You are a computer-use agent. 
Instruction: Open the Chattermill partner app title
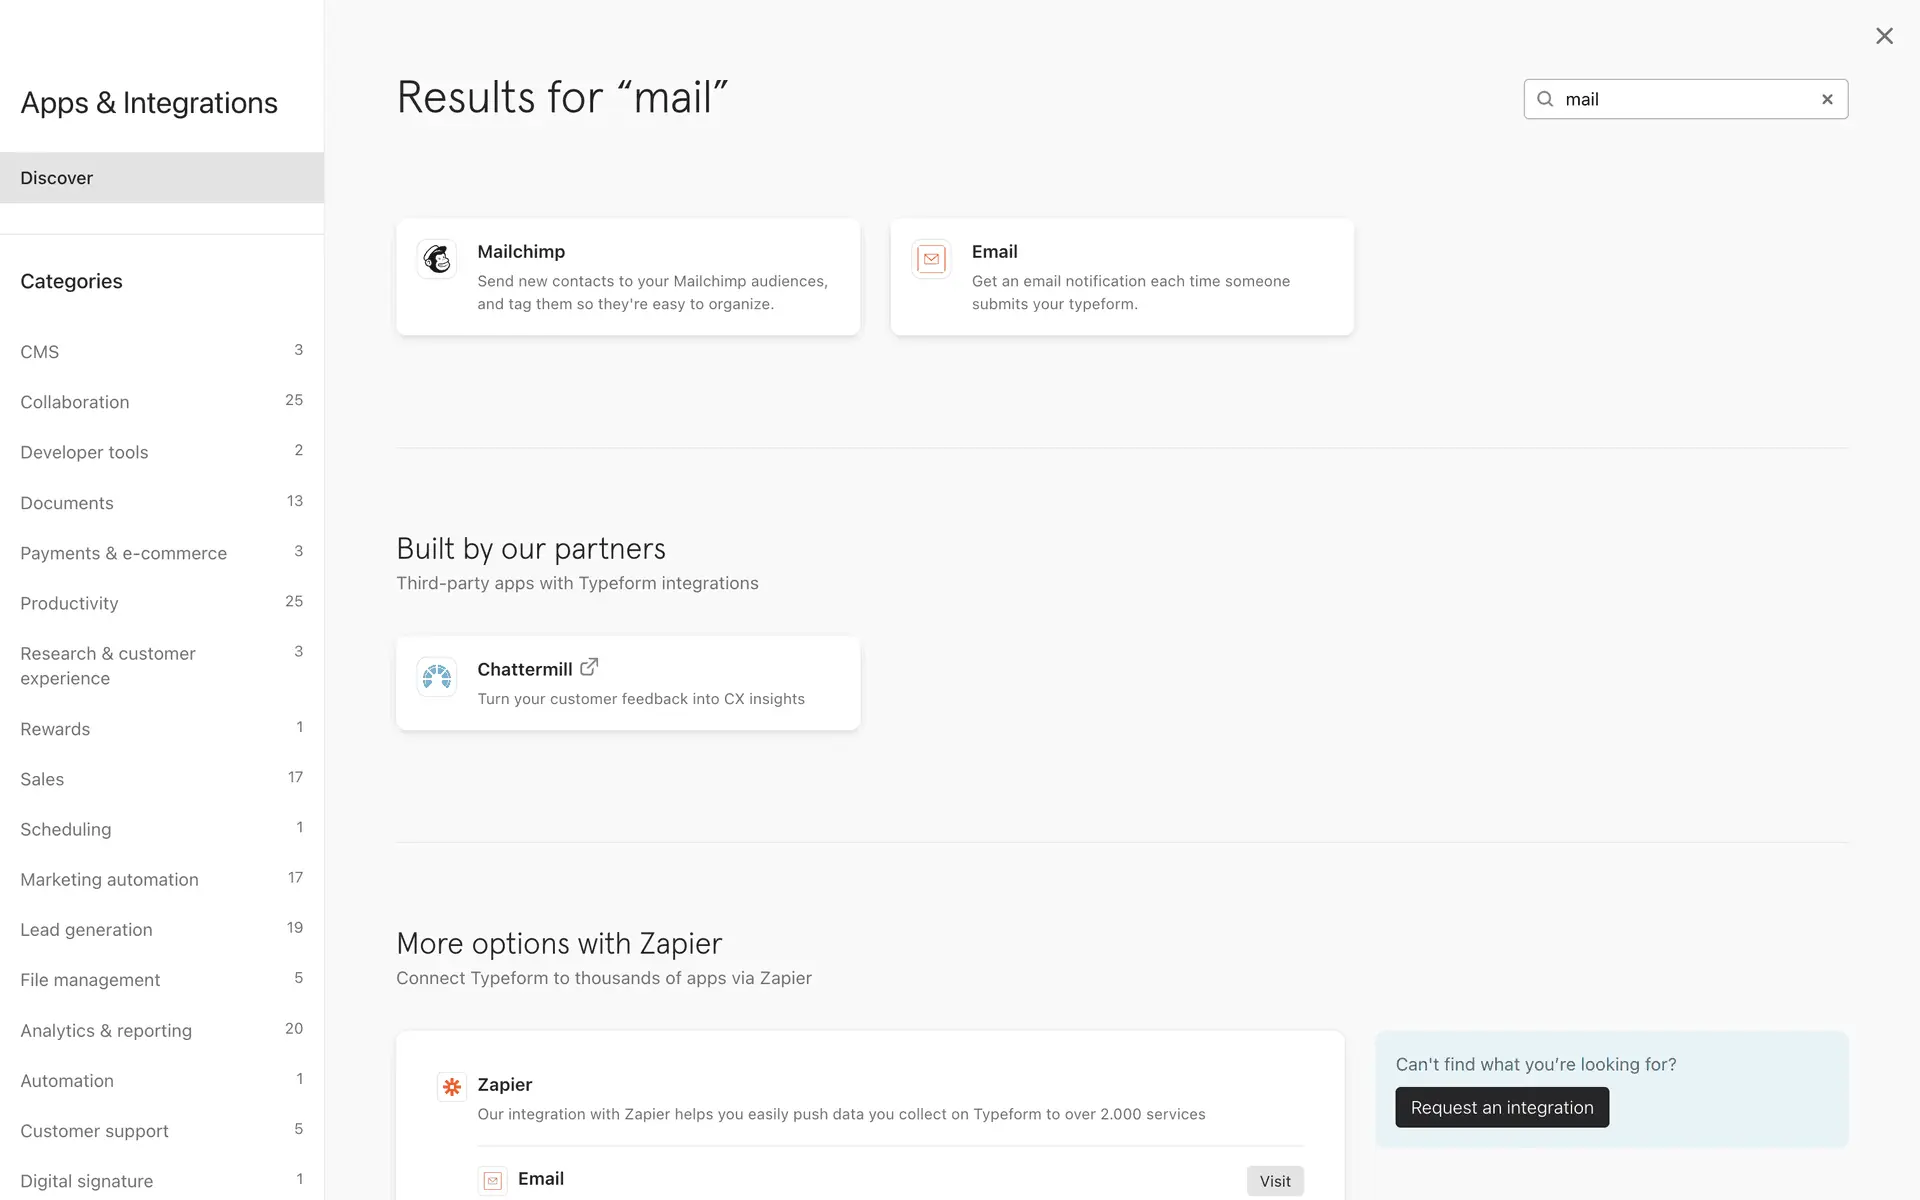pos(525,670)
